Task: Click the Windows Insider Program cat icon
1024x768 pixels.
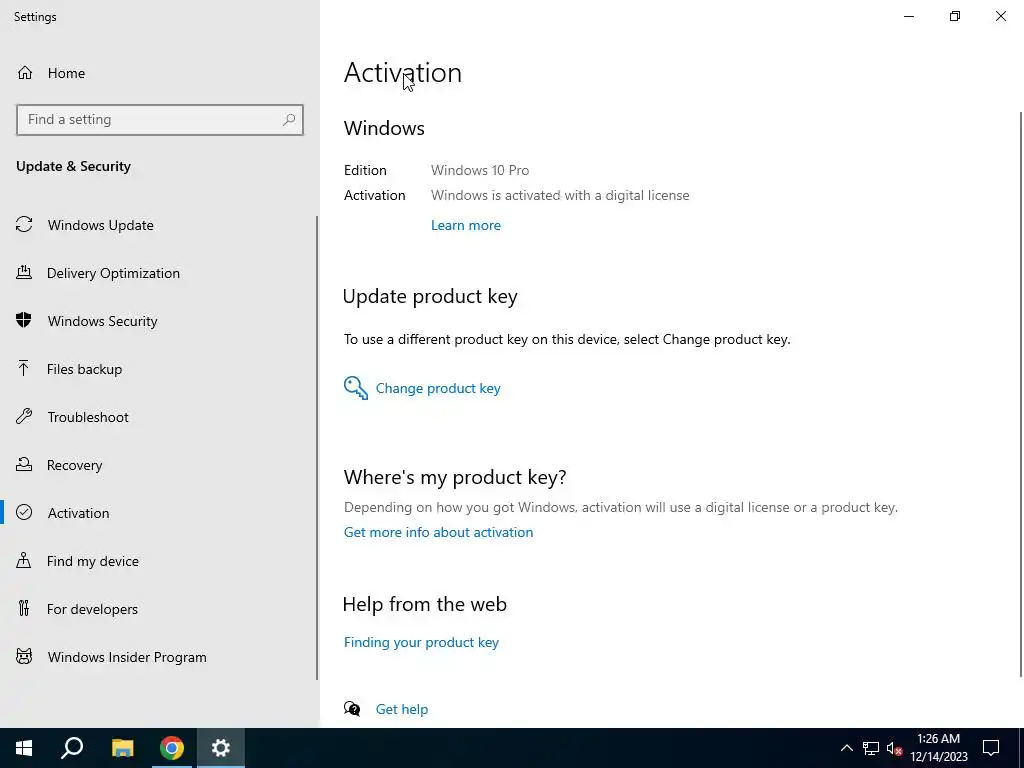Action: pos(24,656)
